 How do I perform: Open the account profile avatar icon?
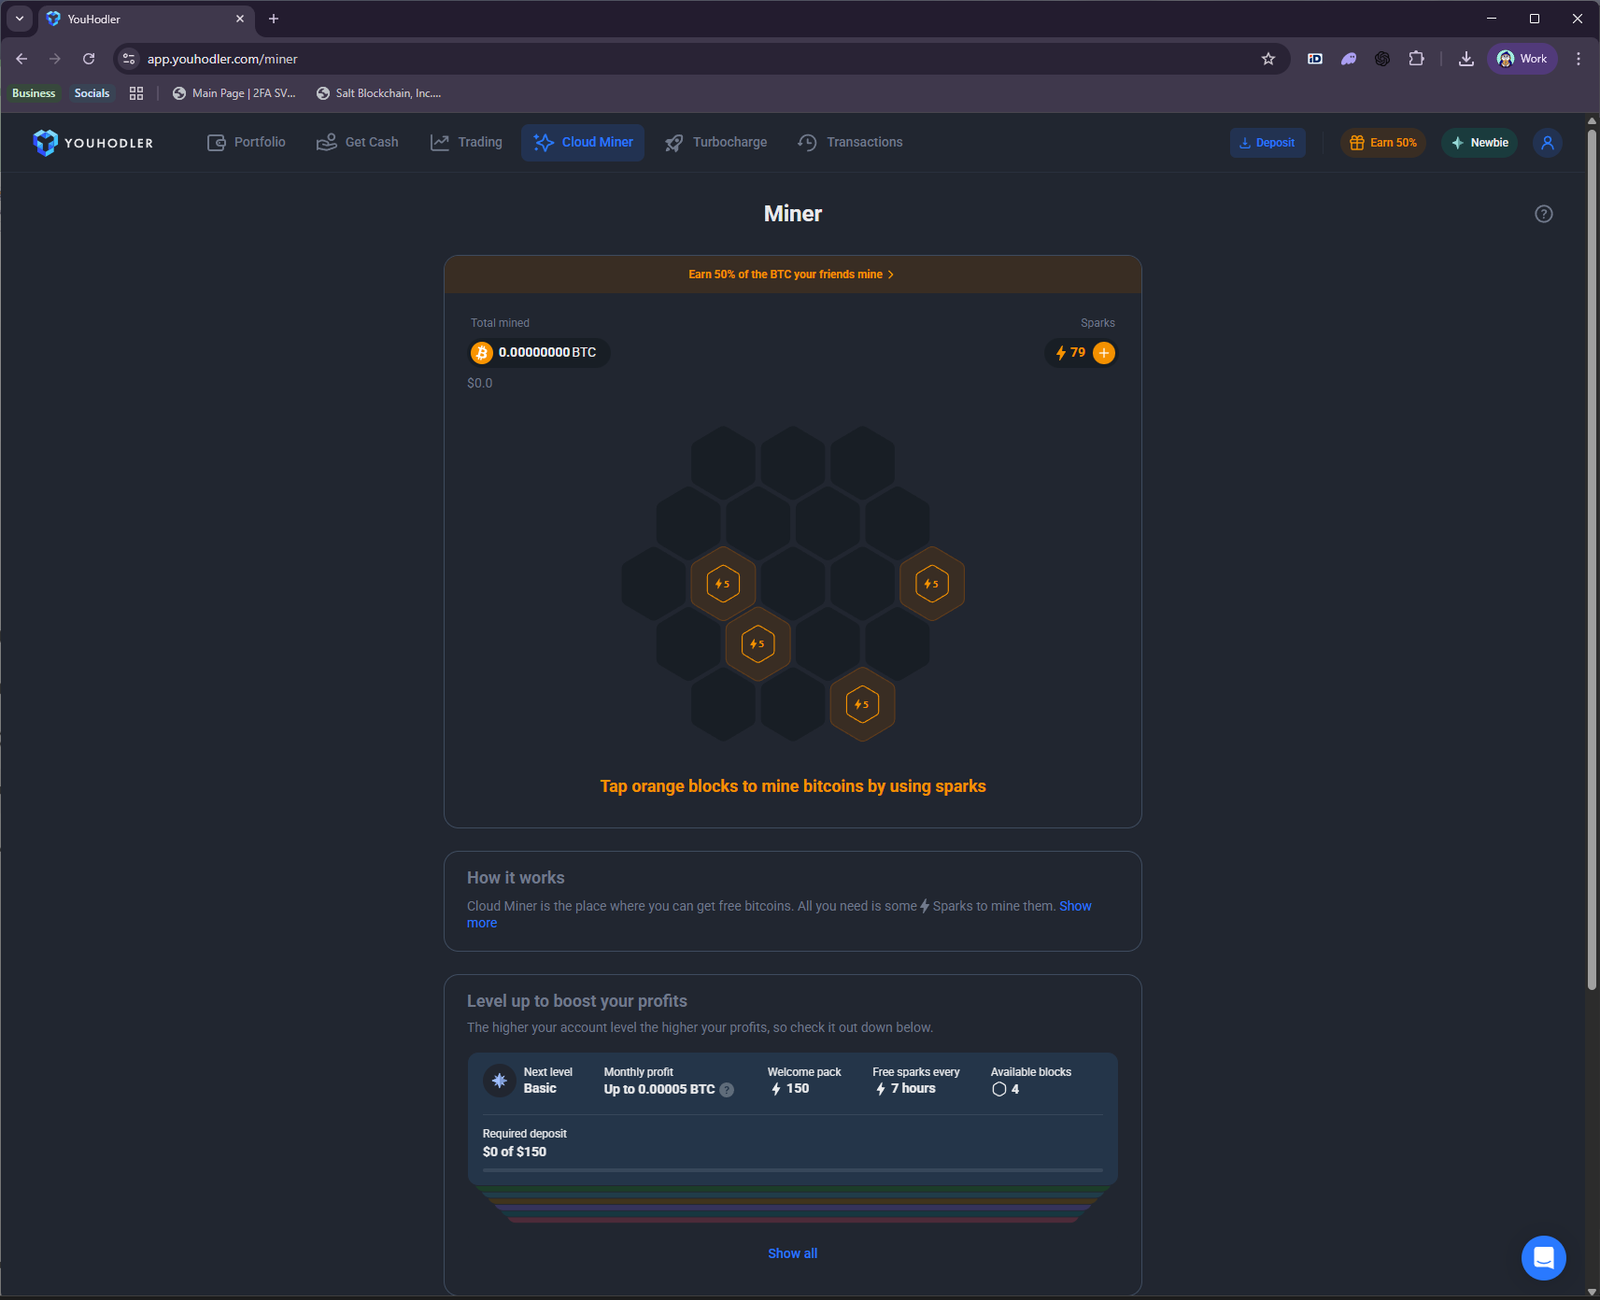[1547, 142]
